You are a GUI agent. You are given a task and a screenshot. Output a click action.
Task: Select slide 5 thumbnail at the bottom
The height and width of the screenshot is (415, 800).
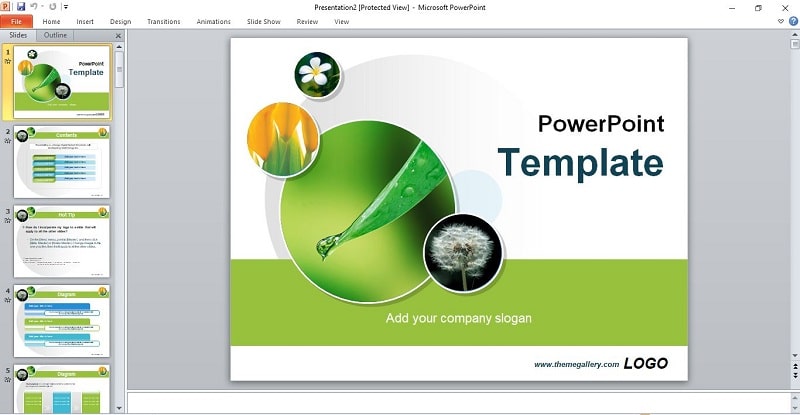click(62, 389)
